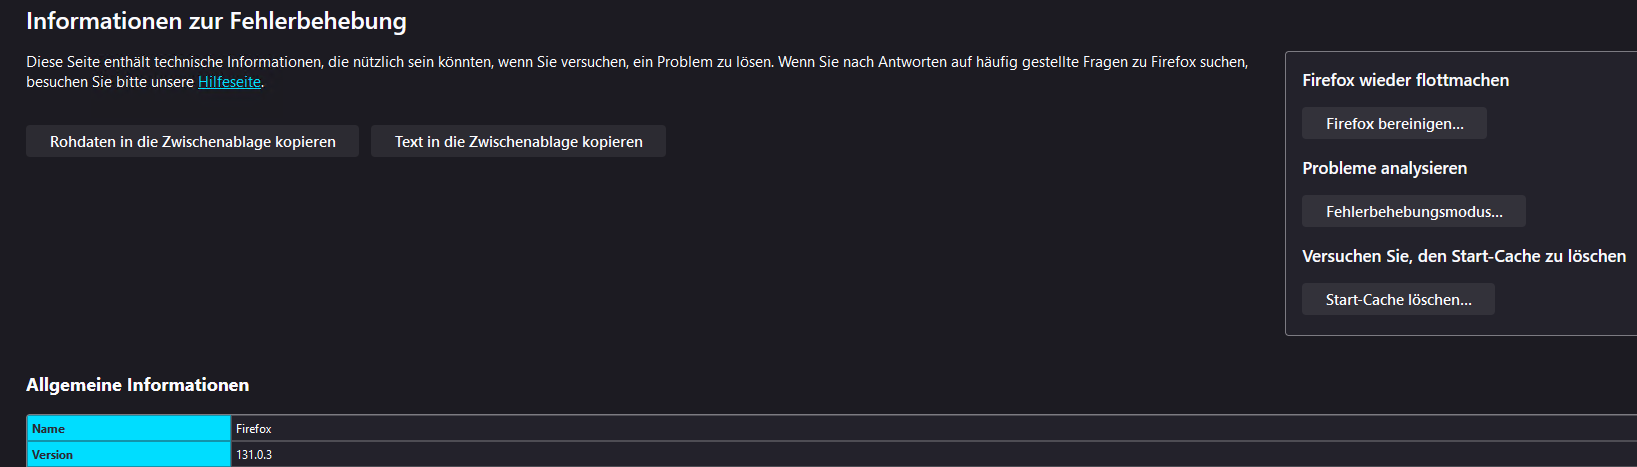The image size is (1637, 467).
Task: Click the 'Firefox' value in the Name row
Action: pyautogui.click(x=254, y=429)
